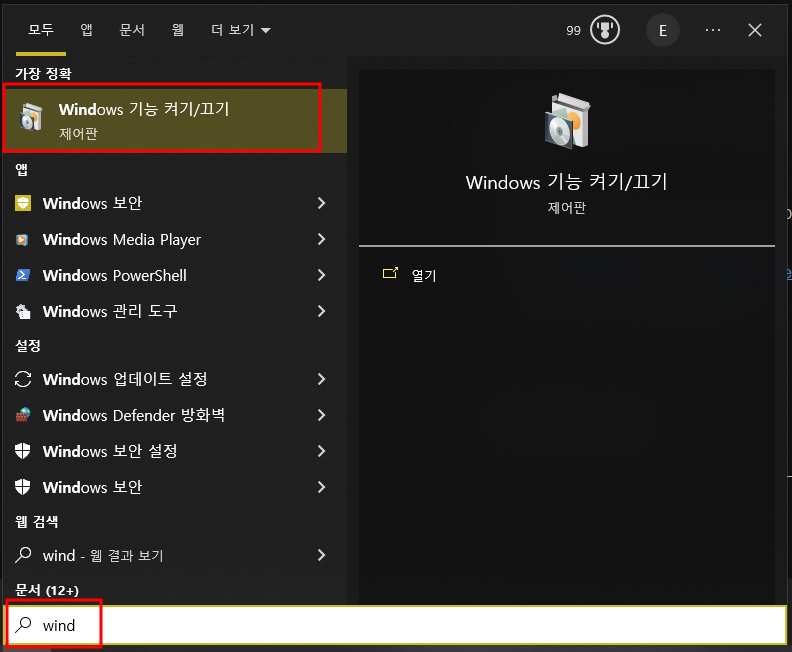This screenshot has width=792, height=652.
Task: Expand Windows 보안 app chevron
Action: click(x=321, y=203)
